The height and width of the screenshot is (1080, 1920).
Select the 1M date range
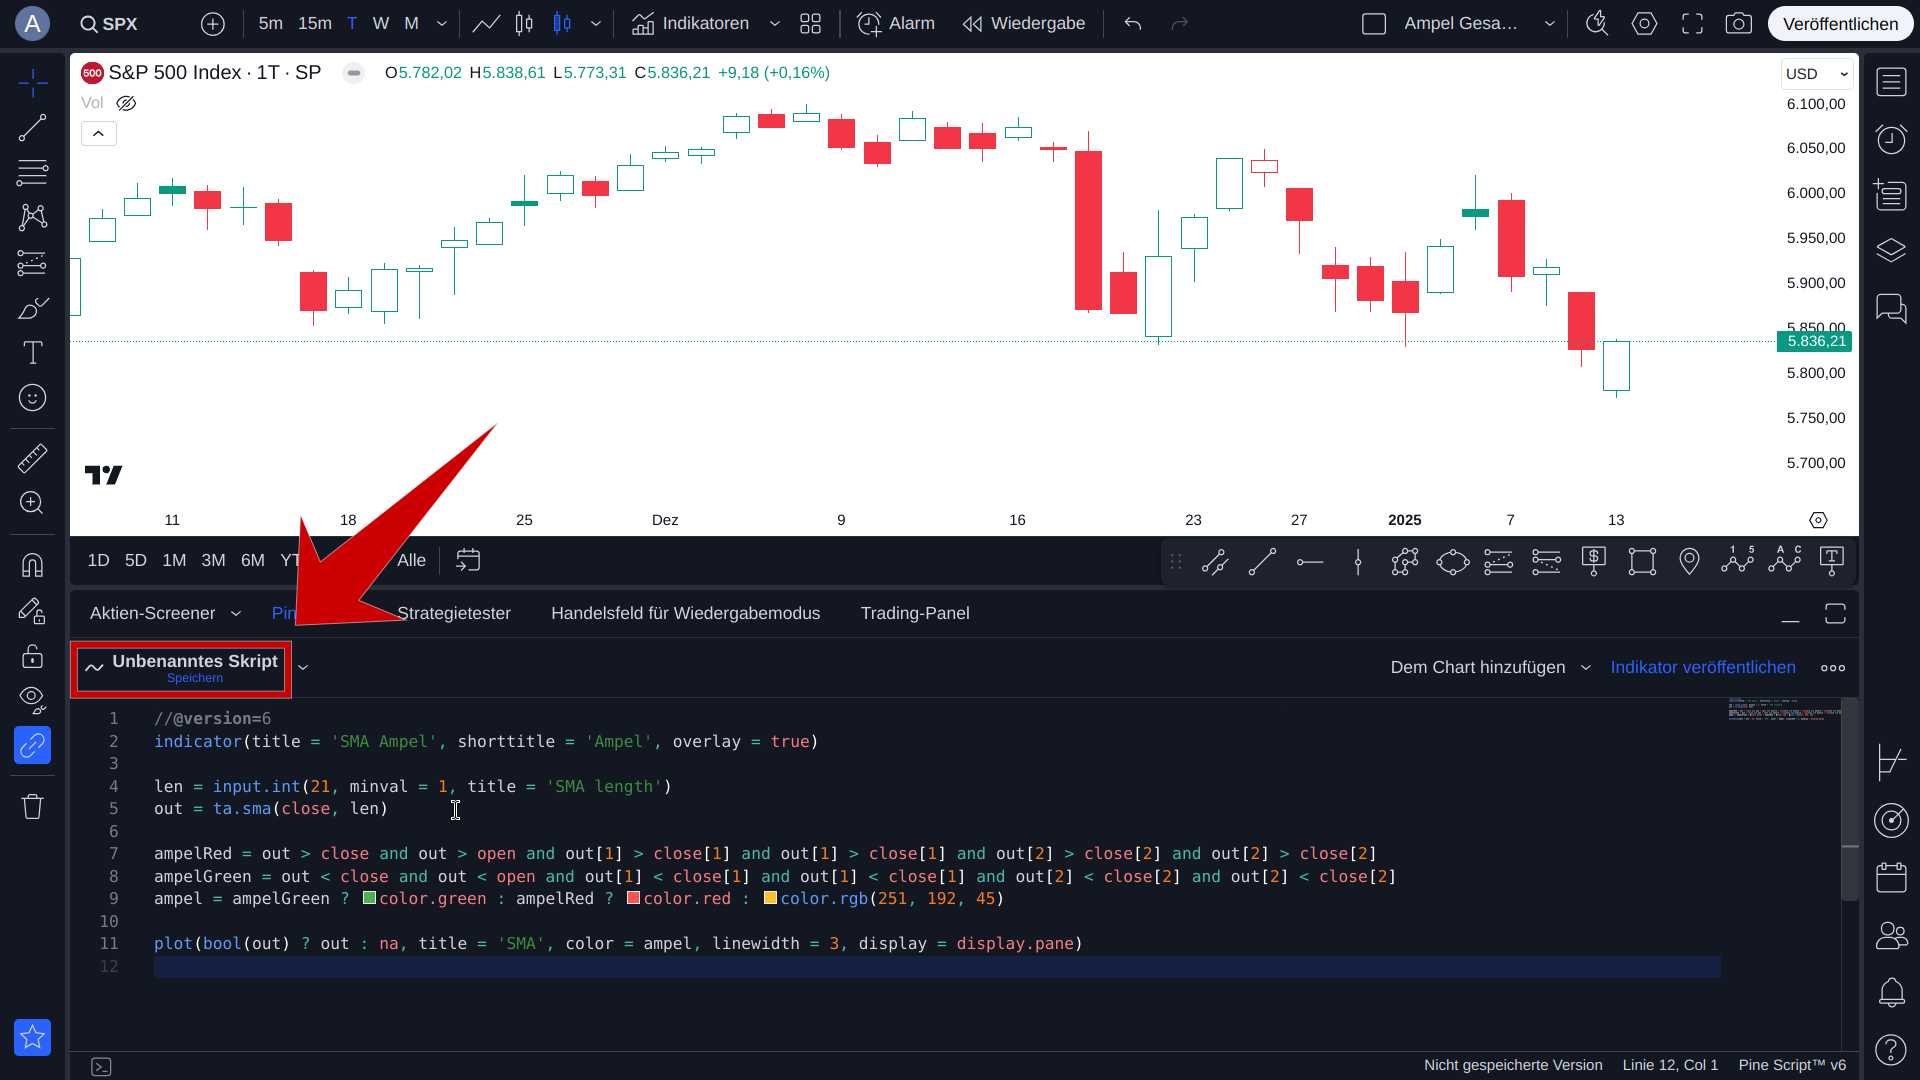pos(174,560)
